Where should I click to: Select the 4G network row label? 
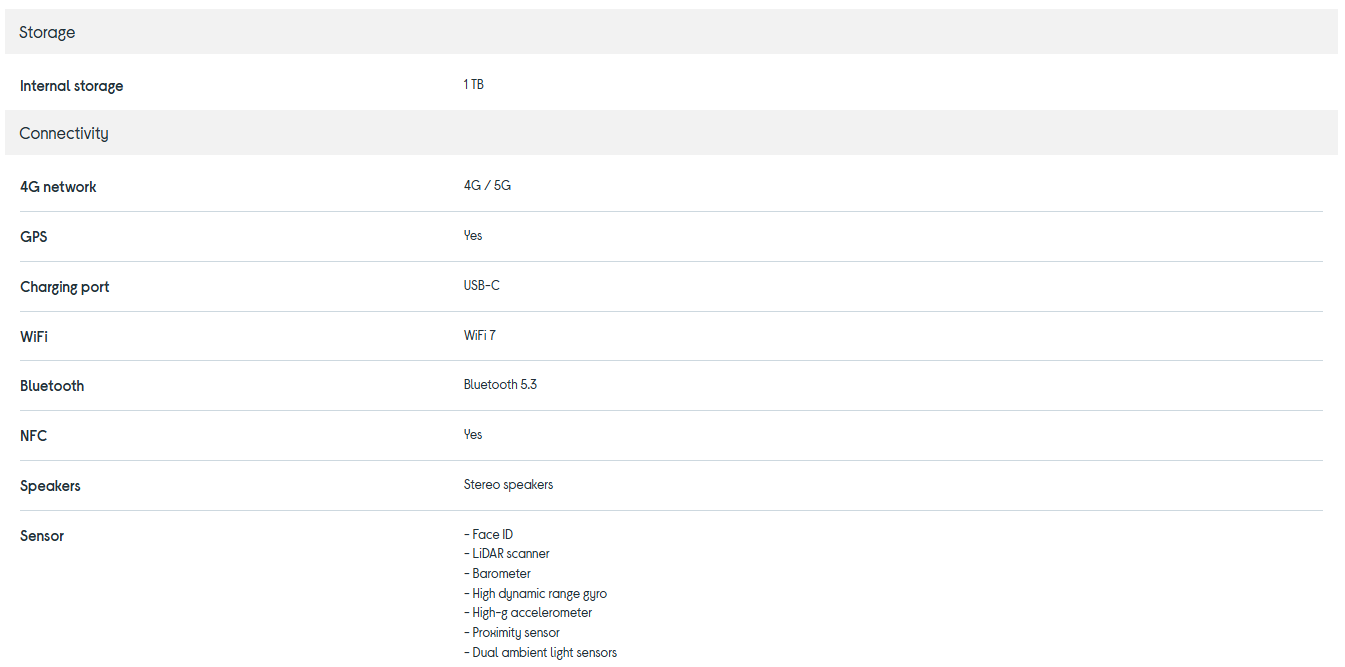pyautogui.click(x=58, y=187)
